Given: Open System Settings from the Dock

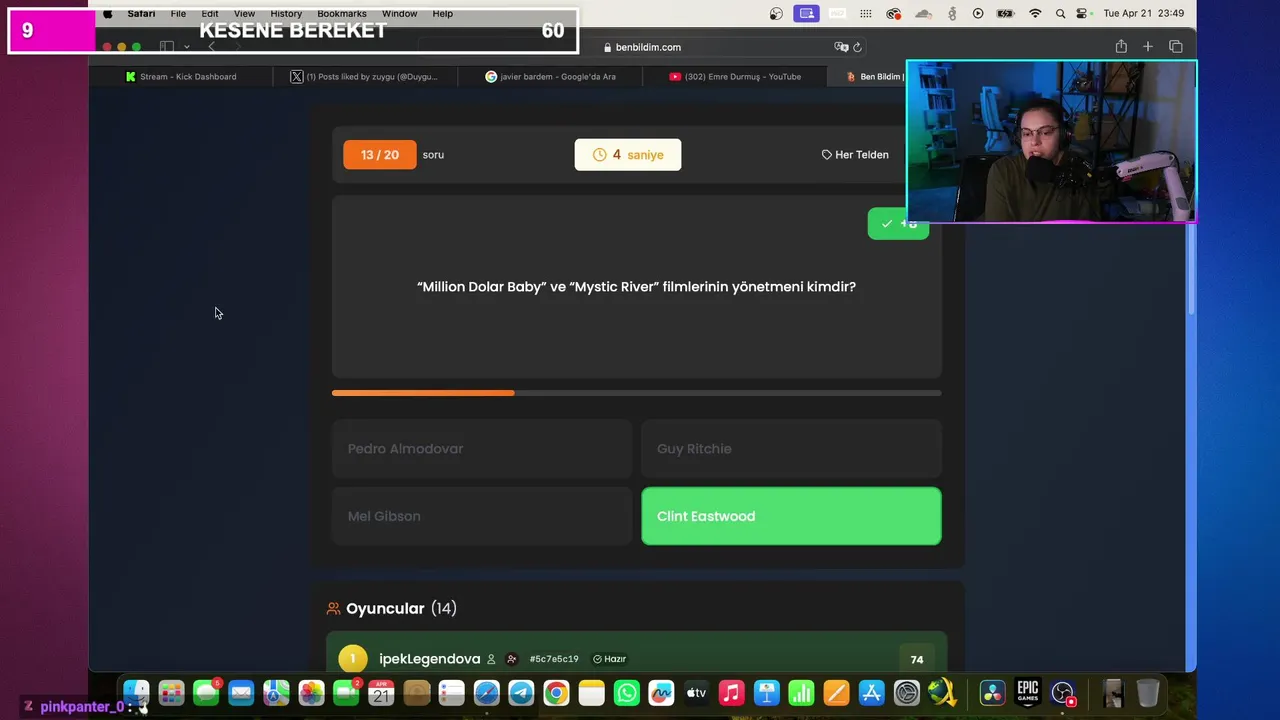Looking at the screenshot, I should point(906,692).
